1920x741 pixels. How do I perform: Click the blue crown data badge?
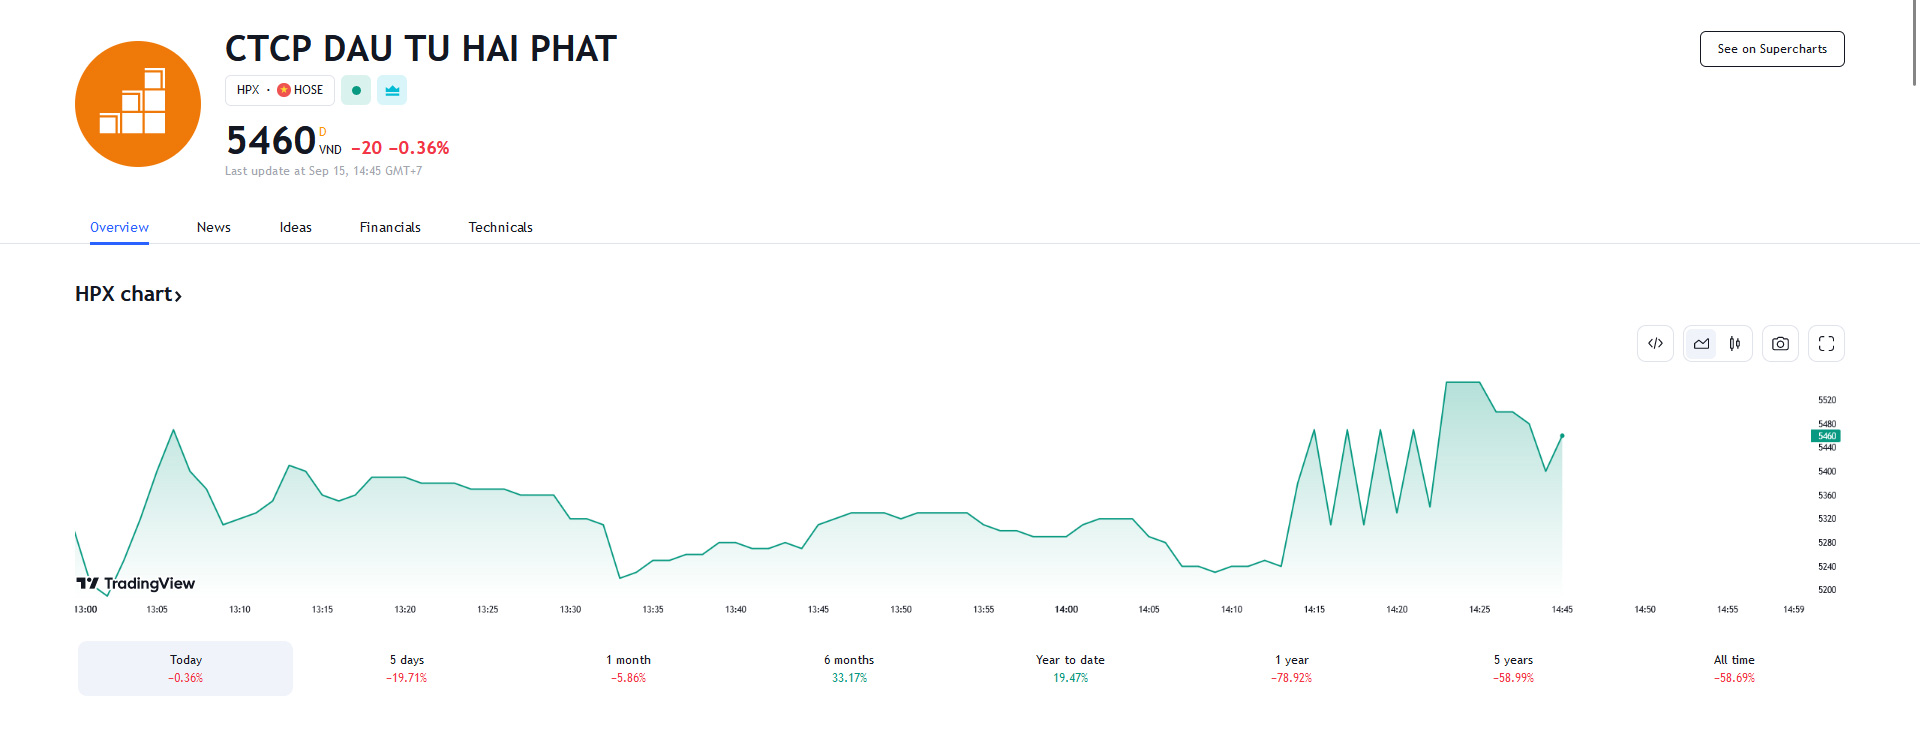coord(392,90)
